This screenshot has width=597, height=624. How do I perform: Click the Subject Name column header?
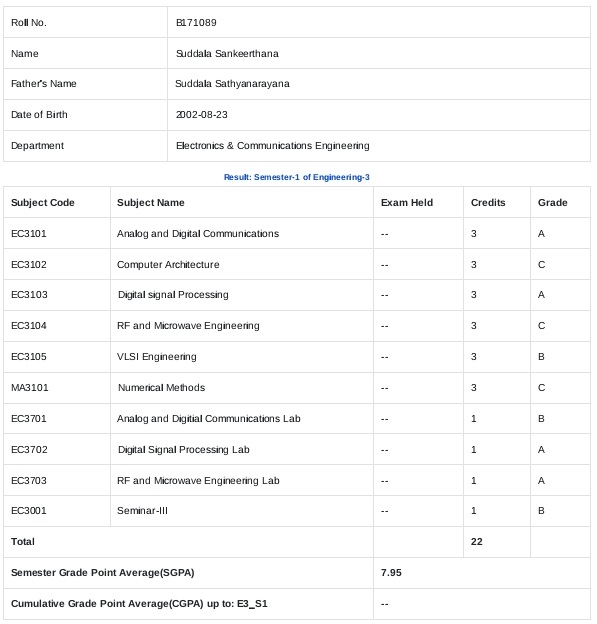pyautogui.click(x=151, y=203)
